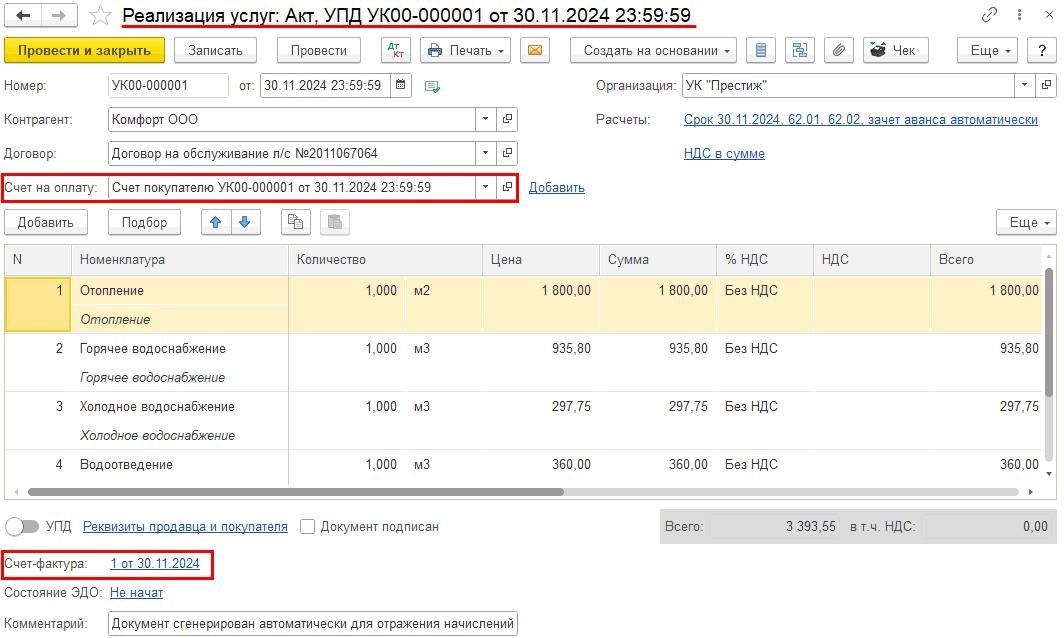Add document to favorites with star
Image resolution: width=1064 pixels, height=638 pixels.
100,15
